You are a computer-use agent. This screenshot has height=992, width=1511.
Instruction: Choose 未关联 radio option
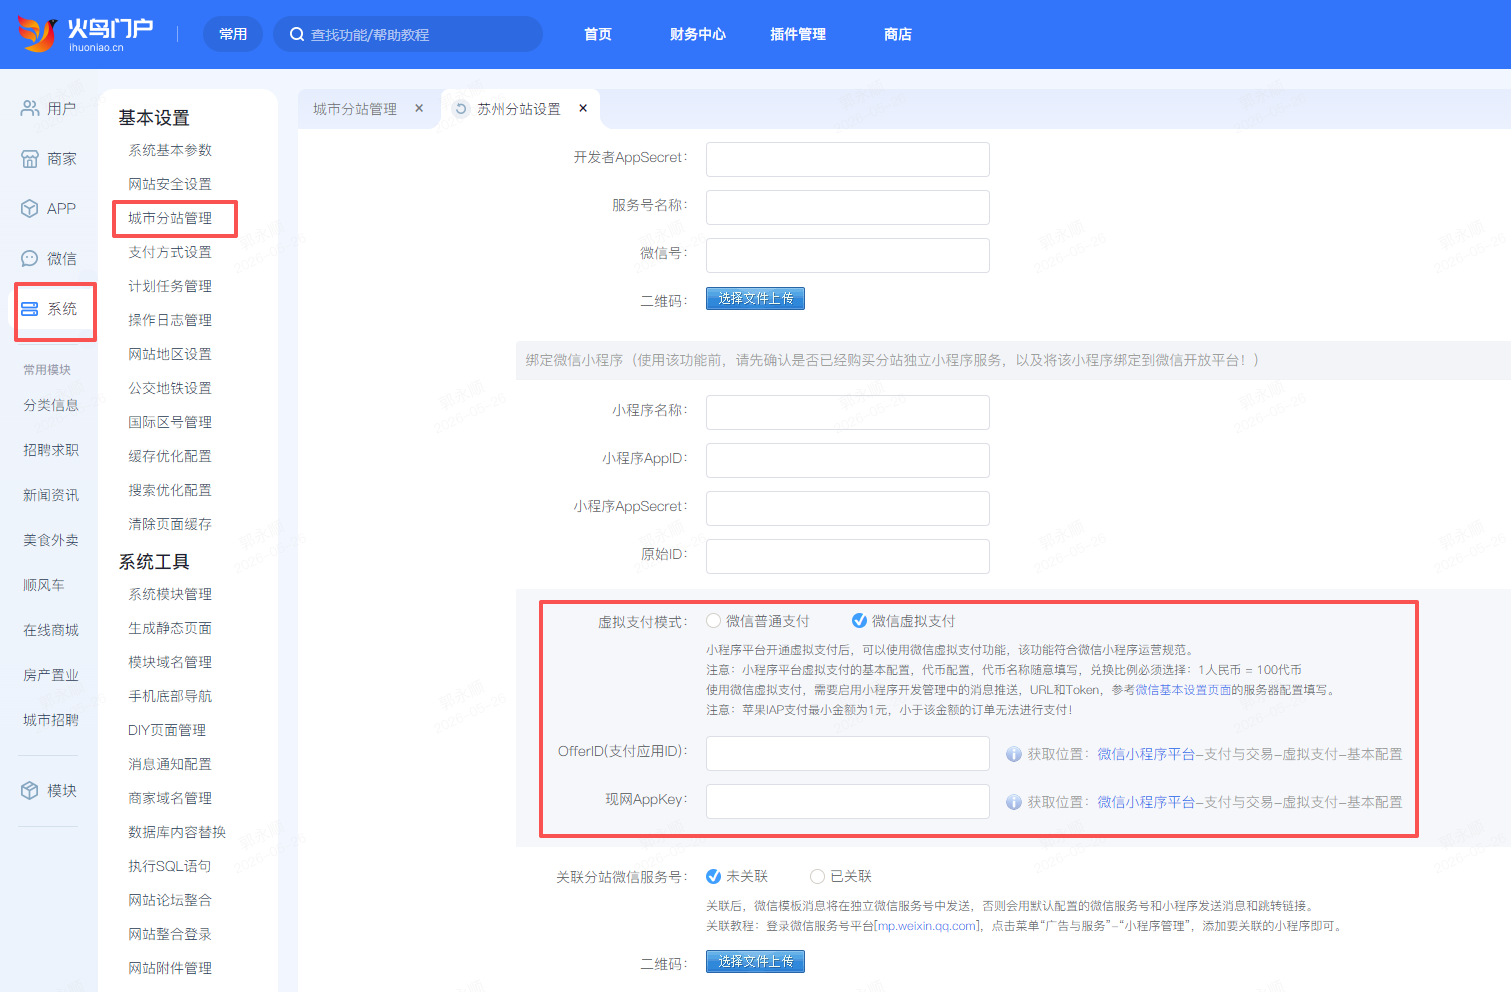point(713,876)
